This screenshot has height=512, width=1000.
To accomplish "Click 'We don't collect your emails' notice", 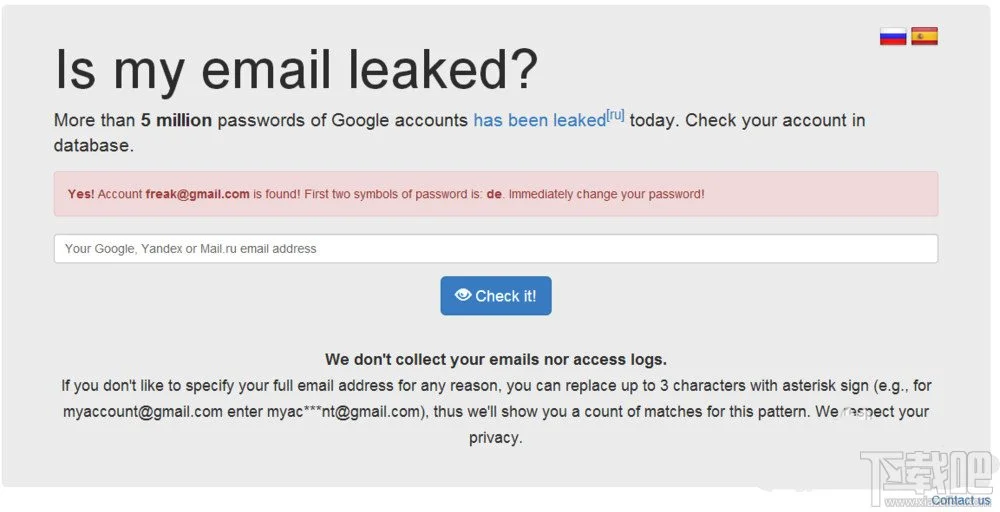I will (x=496, y=360).
